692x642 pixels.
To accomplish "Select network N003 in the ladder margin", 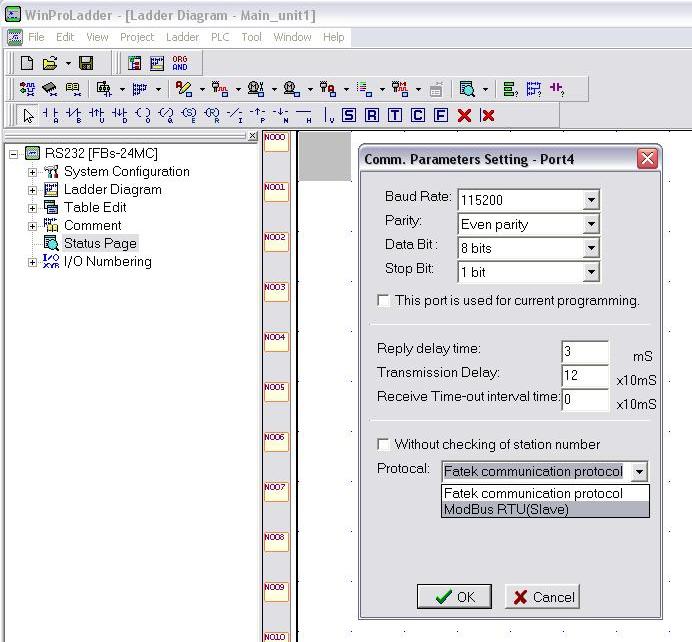I will 276,292.
